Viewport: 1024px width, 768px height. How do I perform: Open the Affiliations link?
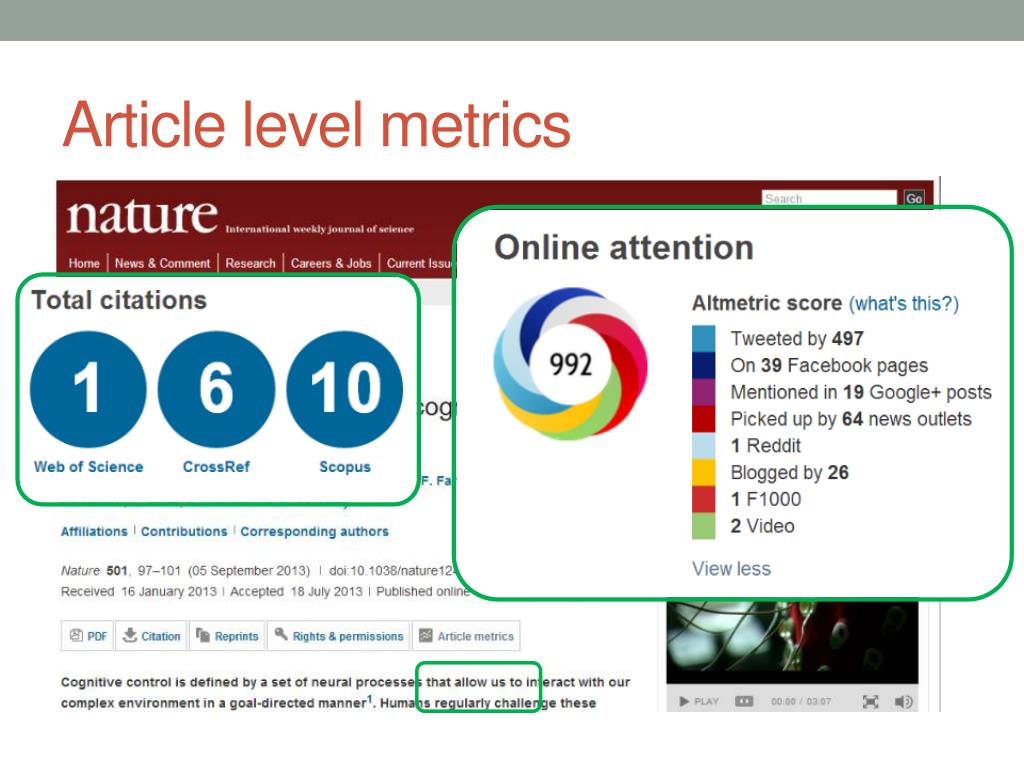[94, 532]
